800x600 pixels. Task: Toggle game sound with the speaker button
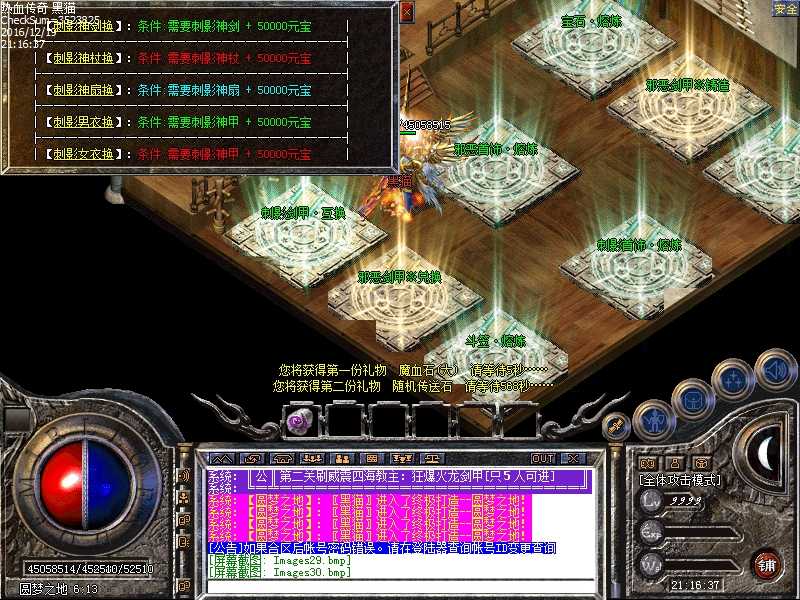774,370
